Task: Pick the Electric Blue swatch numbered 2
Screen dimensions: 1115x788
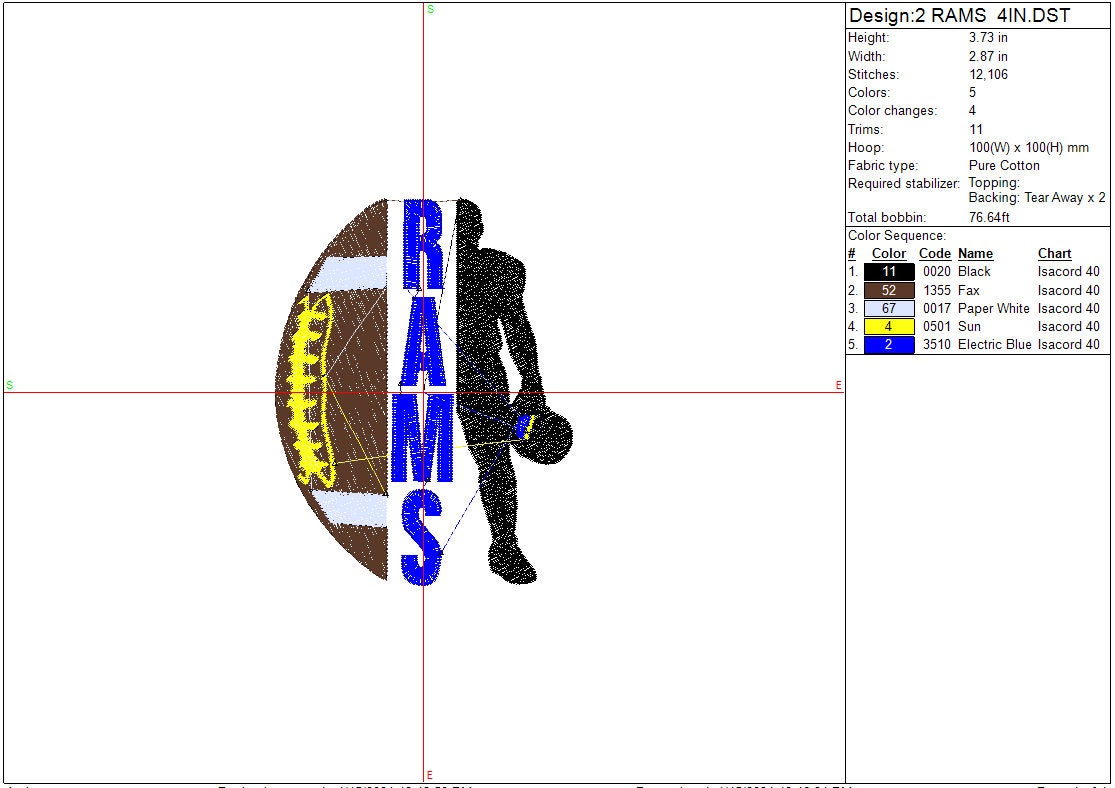Action: (889, 345)
